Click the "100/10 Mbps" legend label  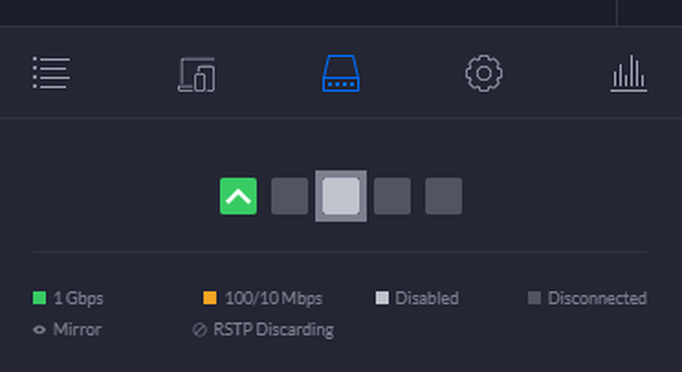(274, 298)
